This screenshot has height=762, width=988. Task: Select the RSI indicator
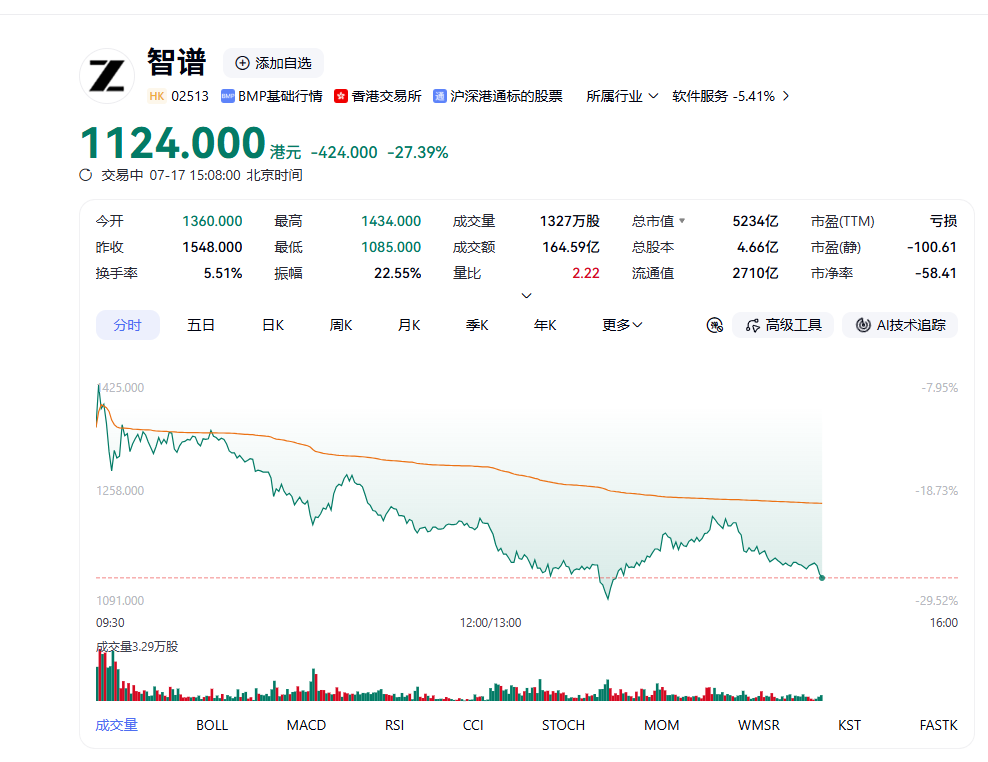pos(394,725)
